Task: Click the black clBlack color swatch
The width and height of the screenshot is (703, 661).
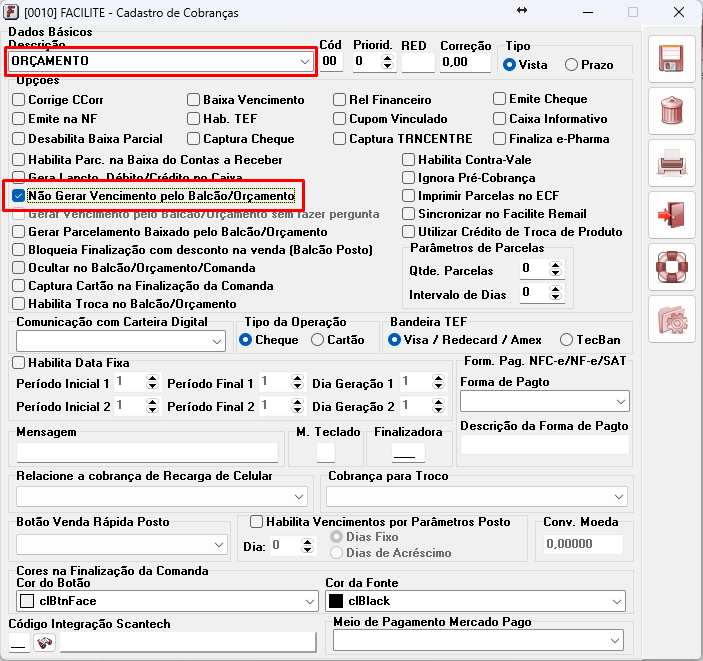Action: coord(336,601)
